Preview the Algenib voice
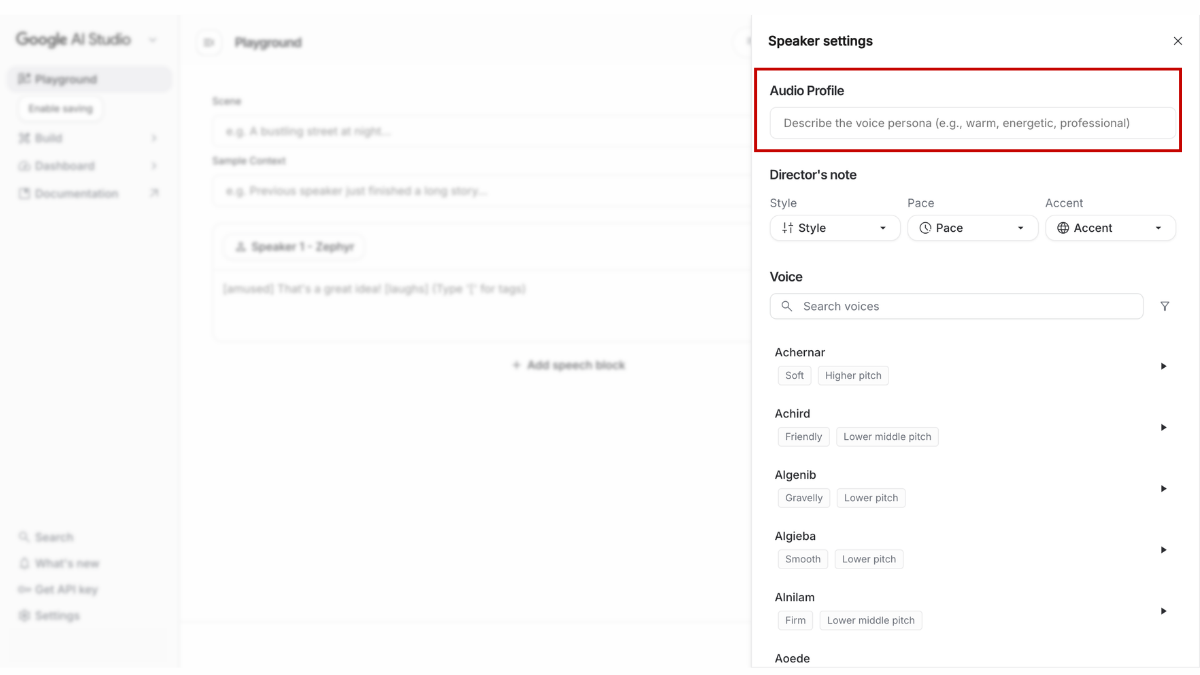The width and height of the screenshot is (1200, 675). 1163,488
